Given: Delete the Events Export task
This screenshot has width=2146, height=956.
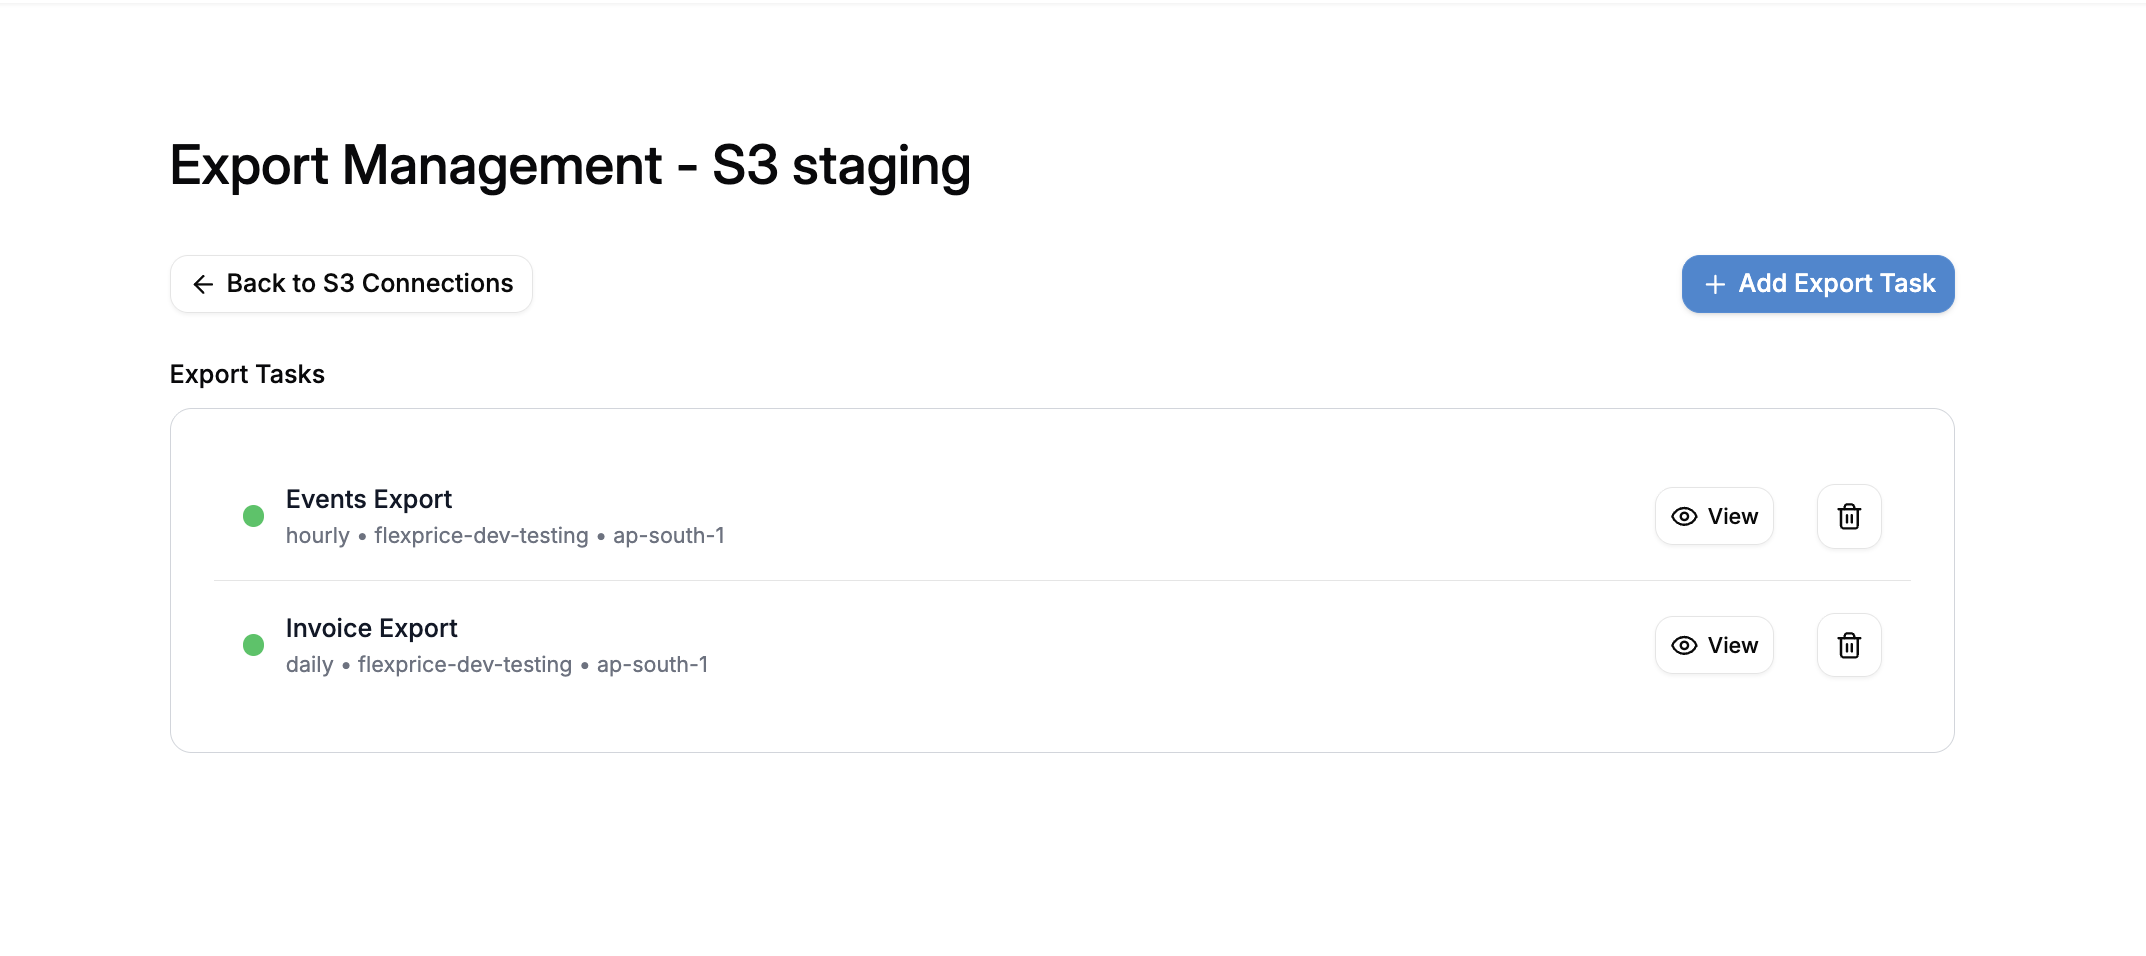Looking at the screenshot, I should pyautogui.click(x=1849, y=516).
